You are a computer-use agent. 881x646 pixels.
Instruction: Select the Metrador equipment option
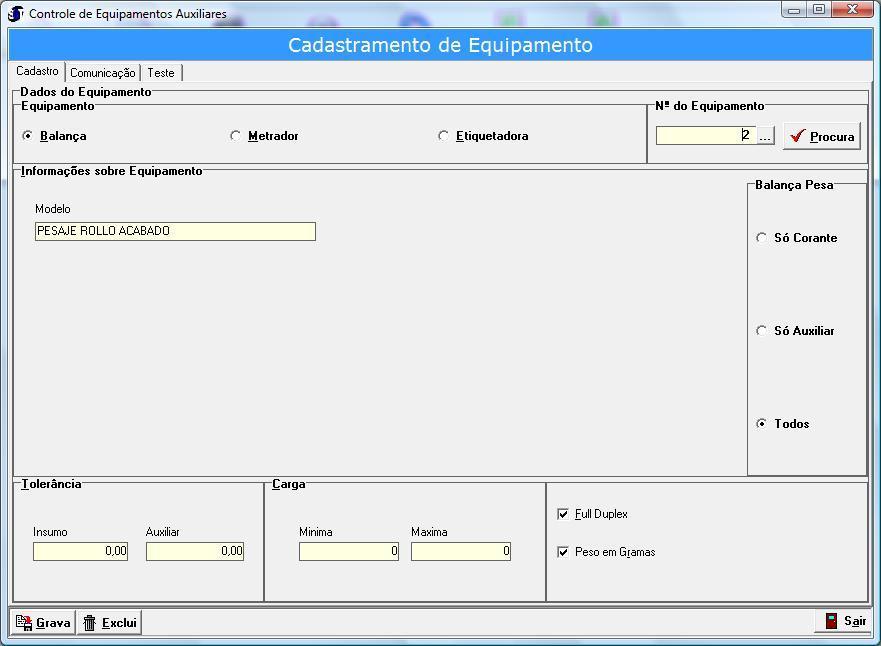point(236,136)
